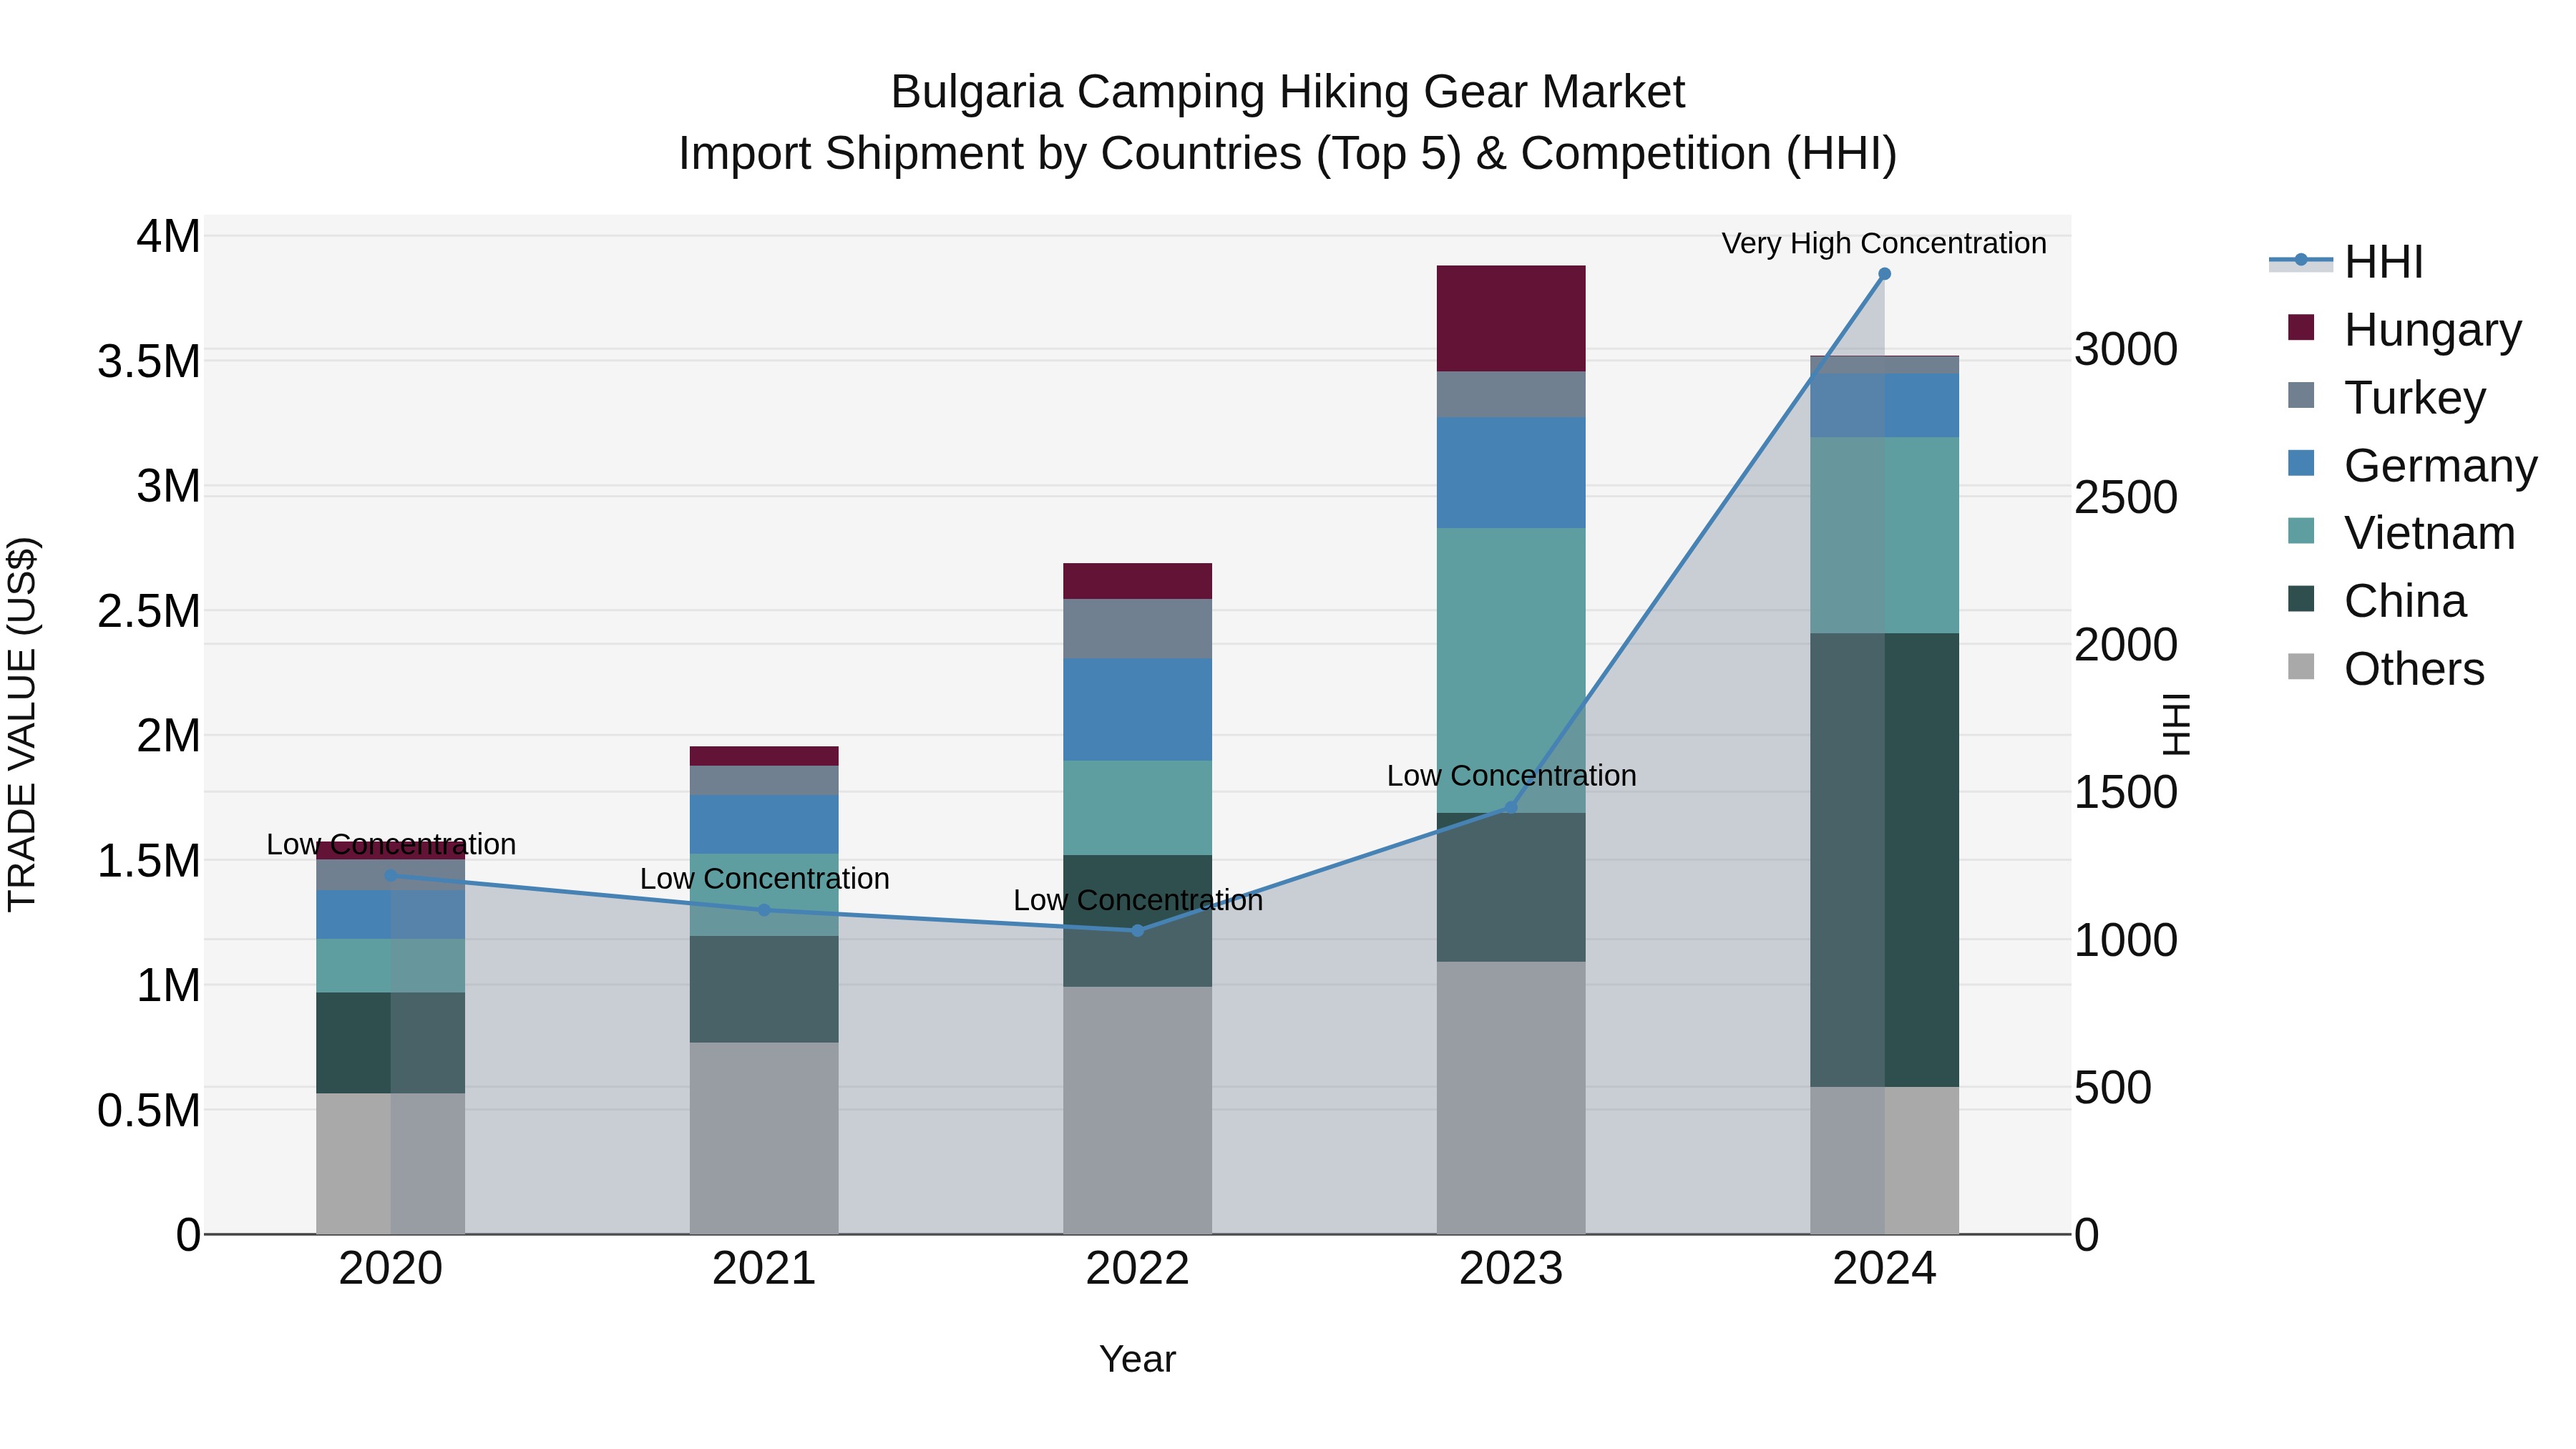The width and height of the screenshot is (2576, 1449).
Task: Toggle the Others legend entry
Action: pos(2386,669)
